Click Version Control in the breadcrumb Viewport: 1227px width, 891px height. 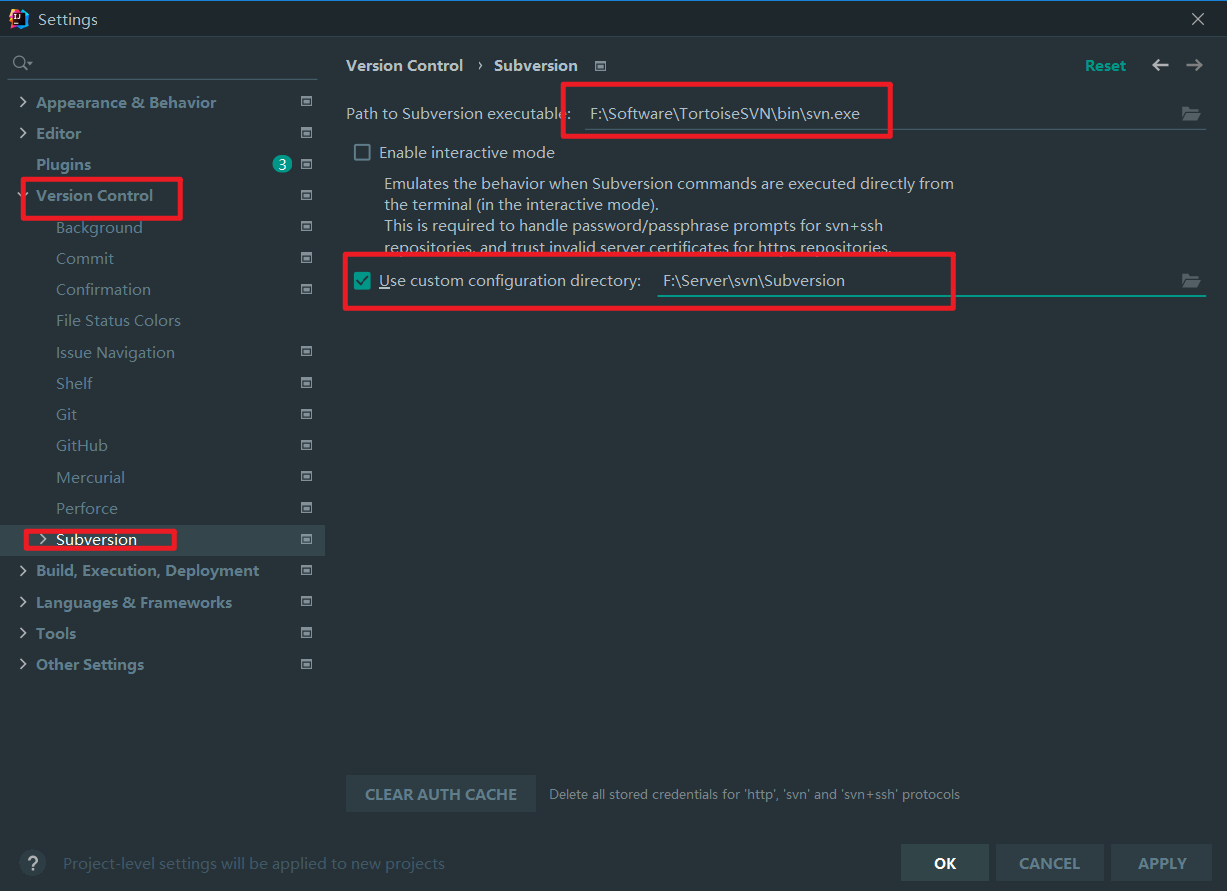coord(404,65)
